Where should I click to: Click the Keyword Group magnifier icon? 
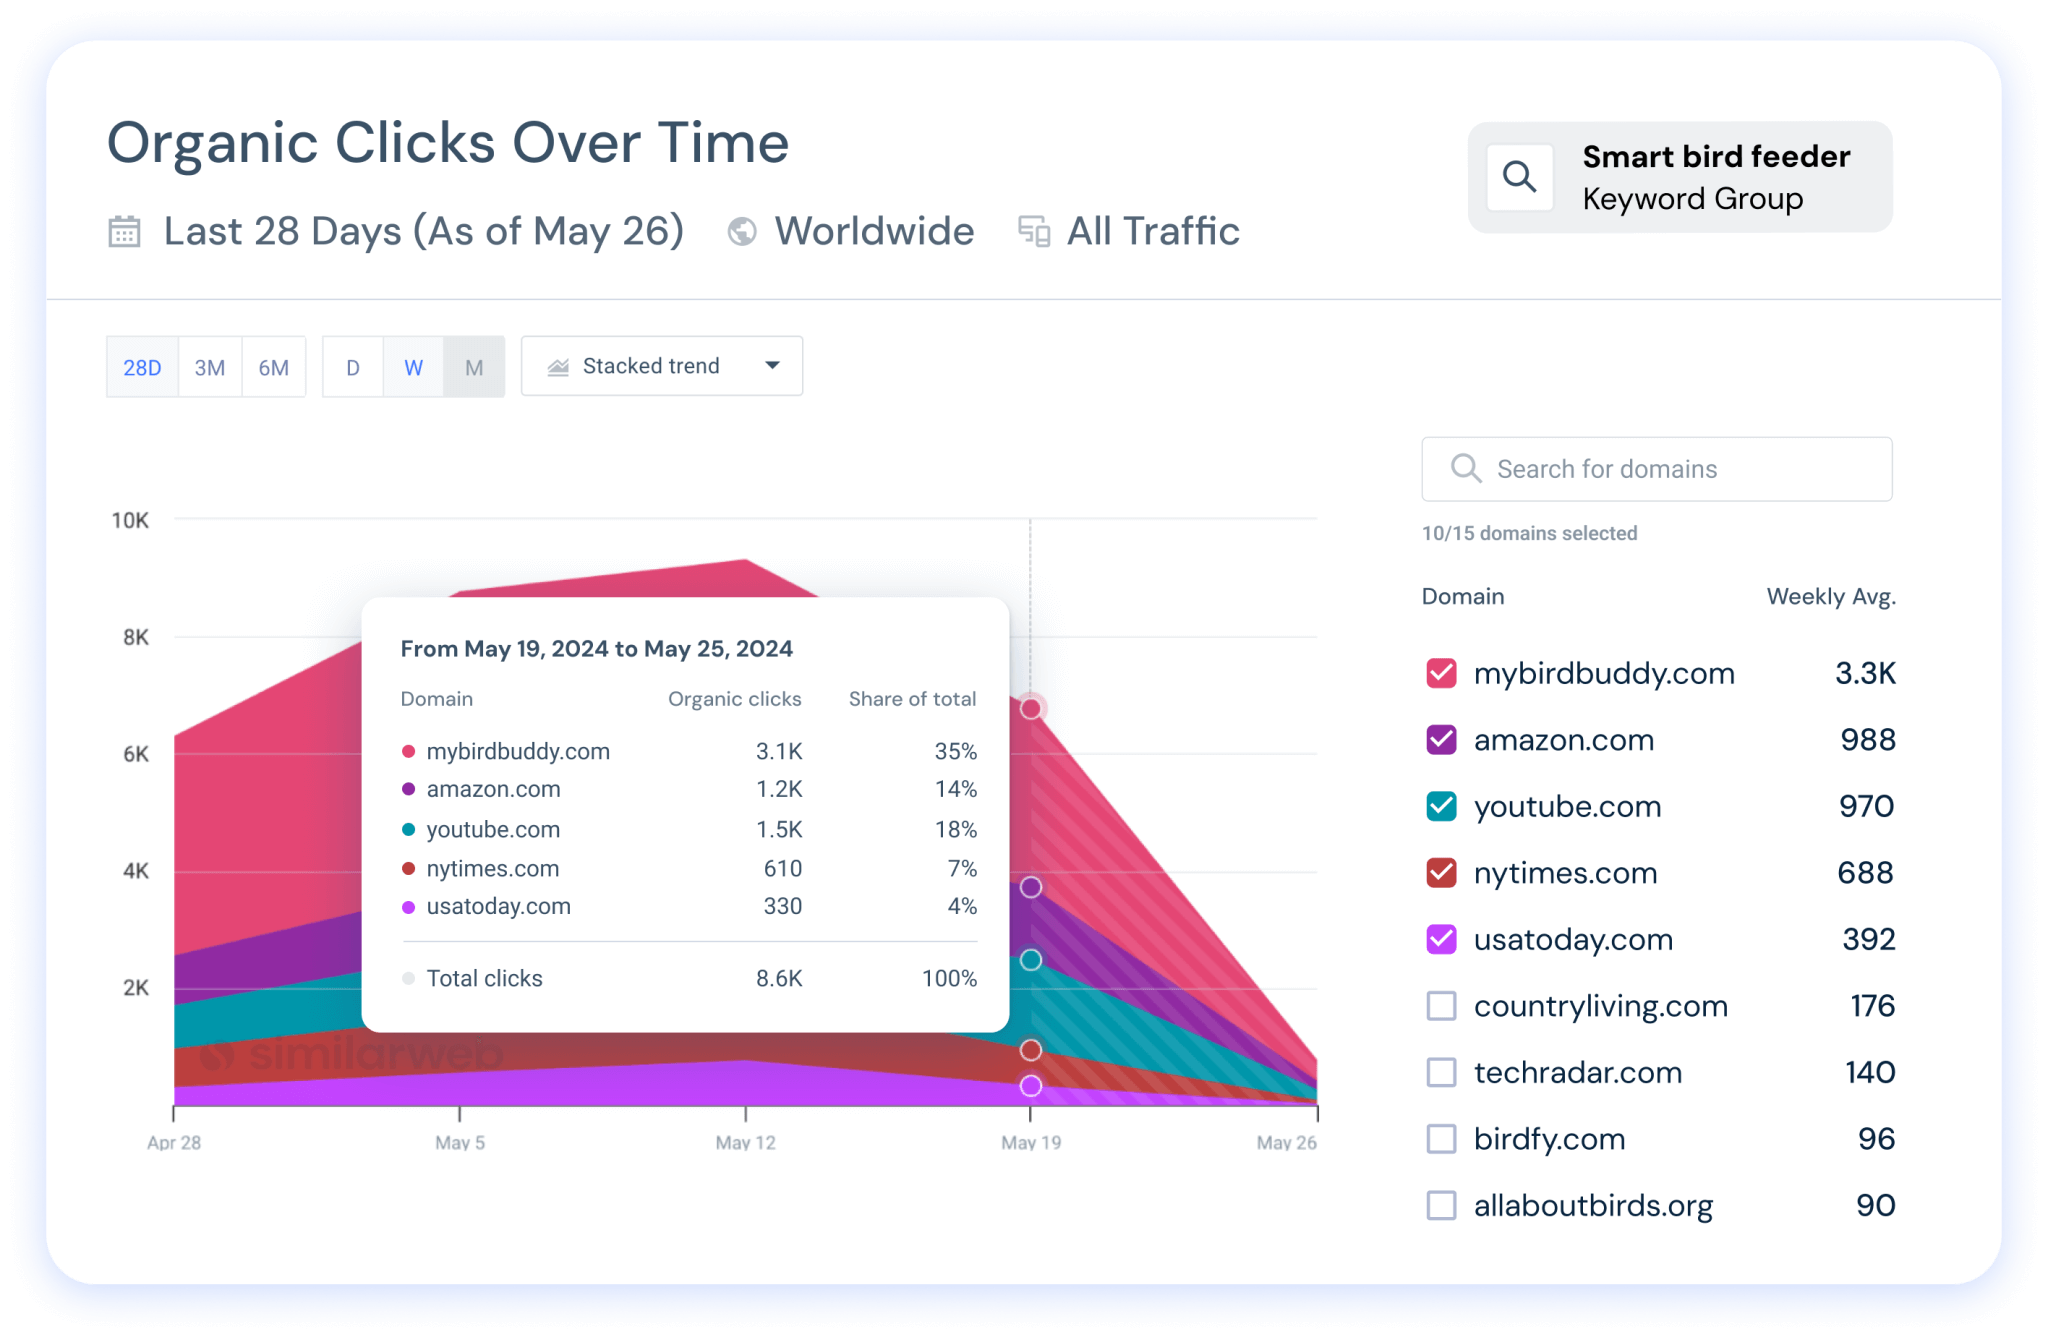[1519, 177]
